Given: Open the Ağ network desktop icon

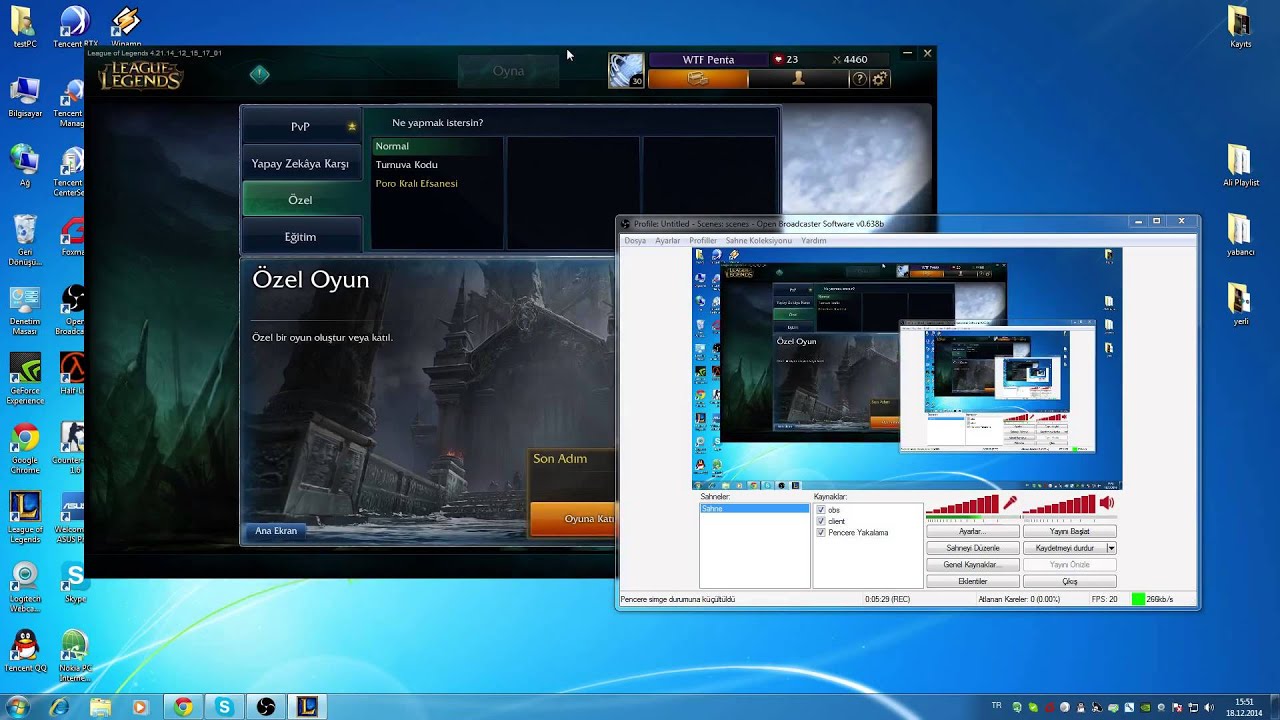Looking at the screenshot, I should (x=25, y=166).
